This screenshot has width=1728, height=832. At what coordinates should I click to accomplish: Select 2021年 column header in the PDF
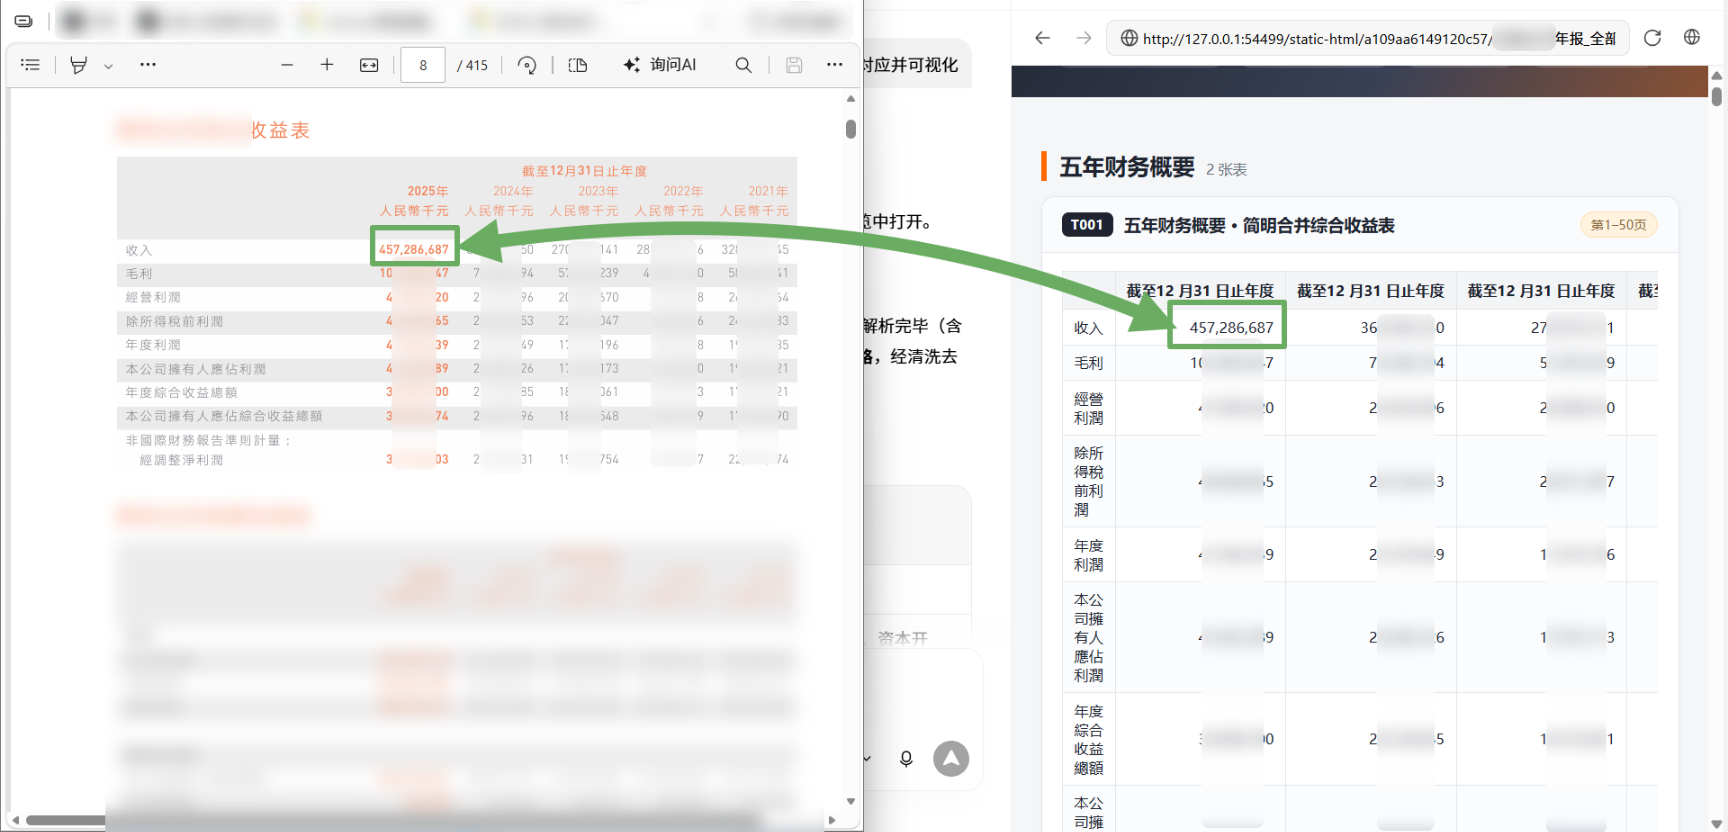tap(768, 191)
